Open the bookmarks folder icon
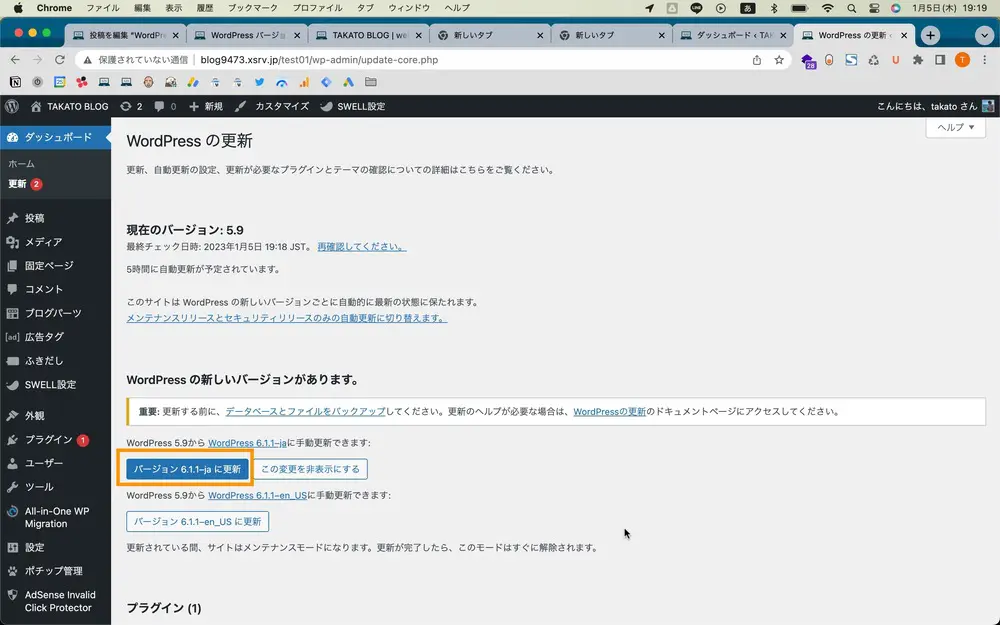Image resolution: width=1000 pixels, height=625 pixels. 371,82
